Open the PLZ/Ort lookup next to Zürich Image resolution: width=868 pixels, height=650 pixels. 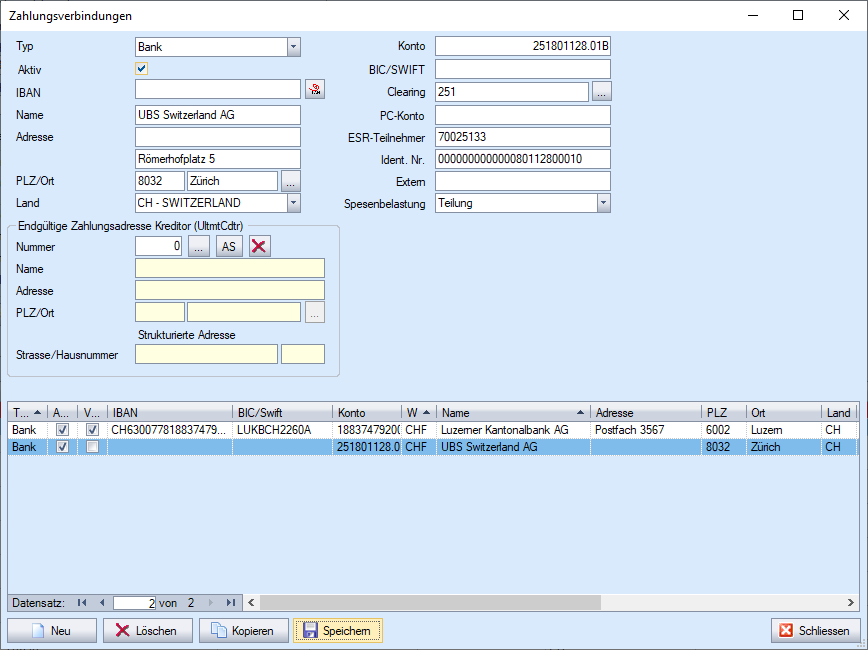click(x=290, y=181)
